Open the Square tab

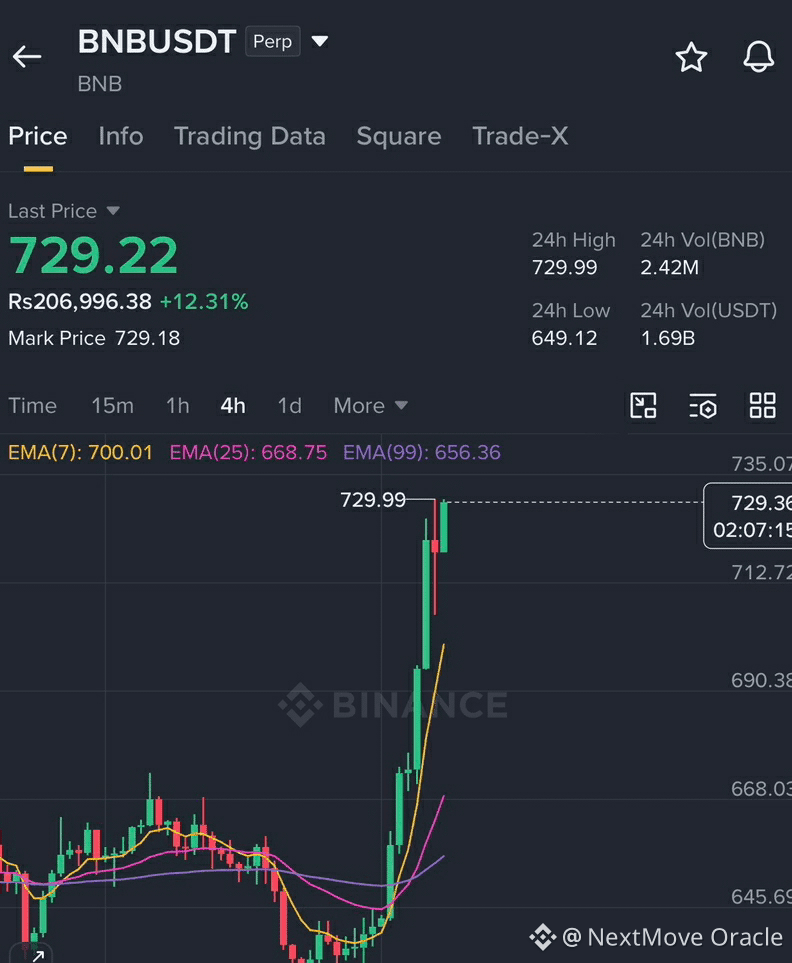[399, 136]
